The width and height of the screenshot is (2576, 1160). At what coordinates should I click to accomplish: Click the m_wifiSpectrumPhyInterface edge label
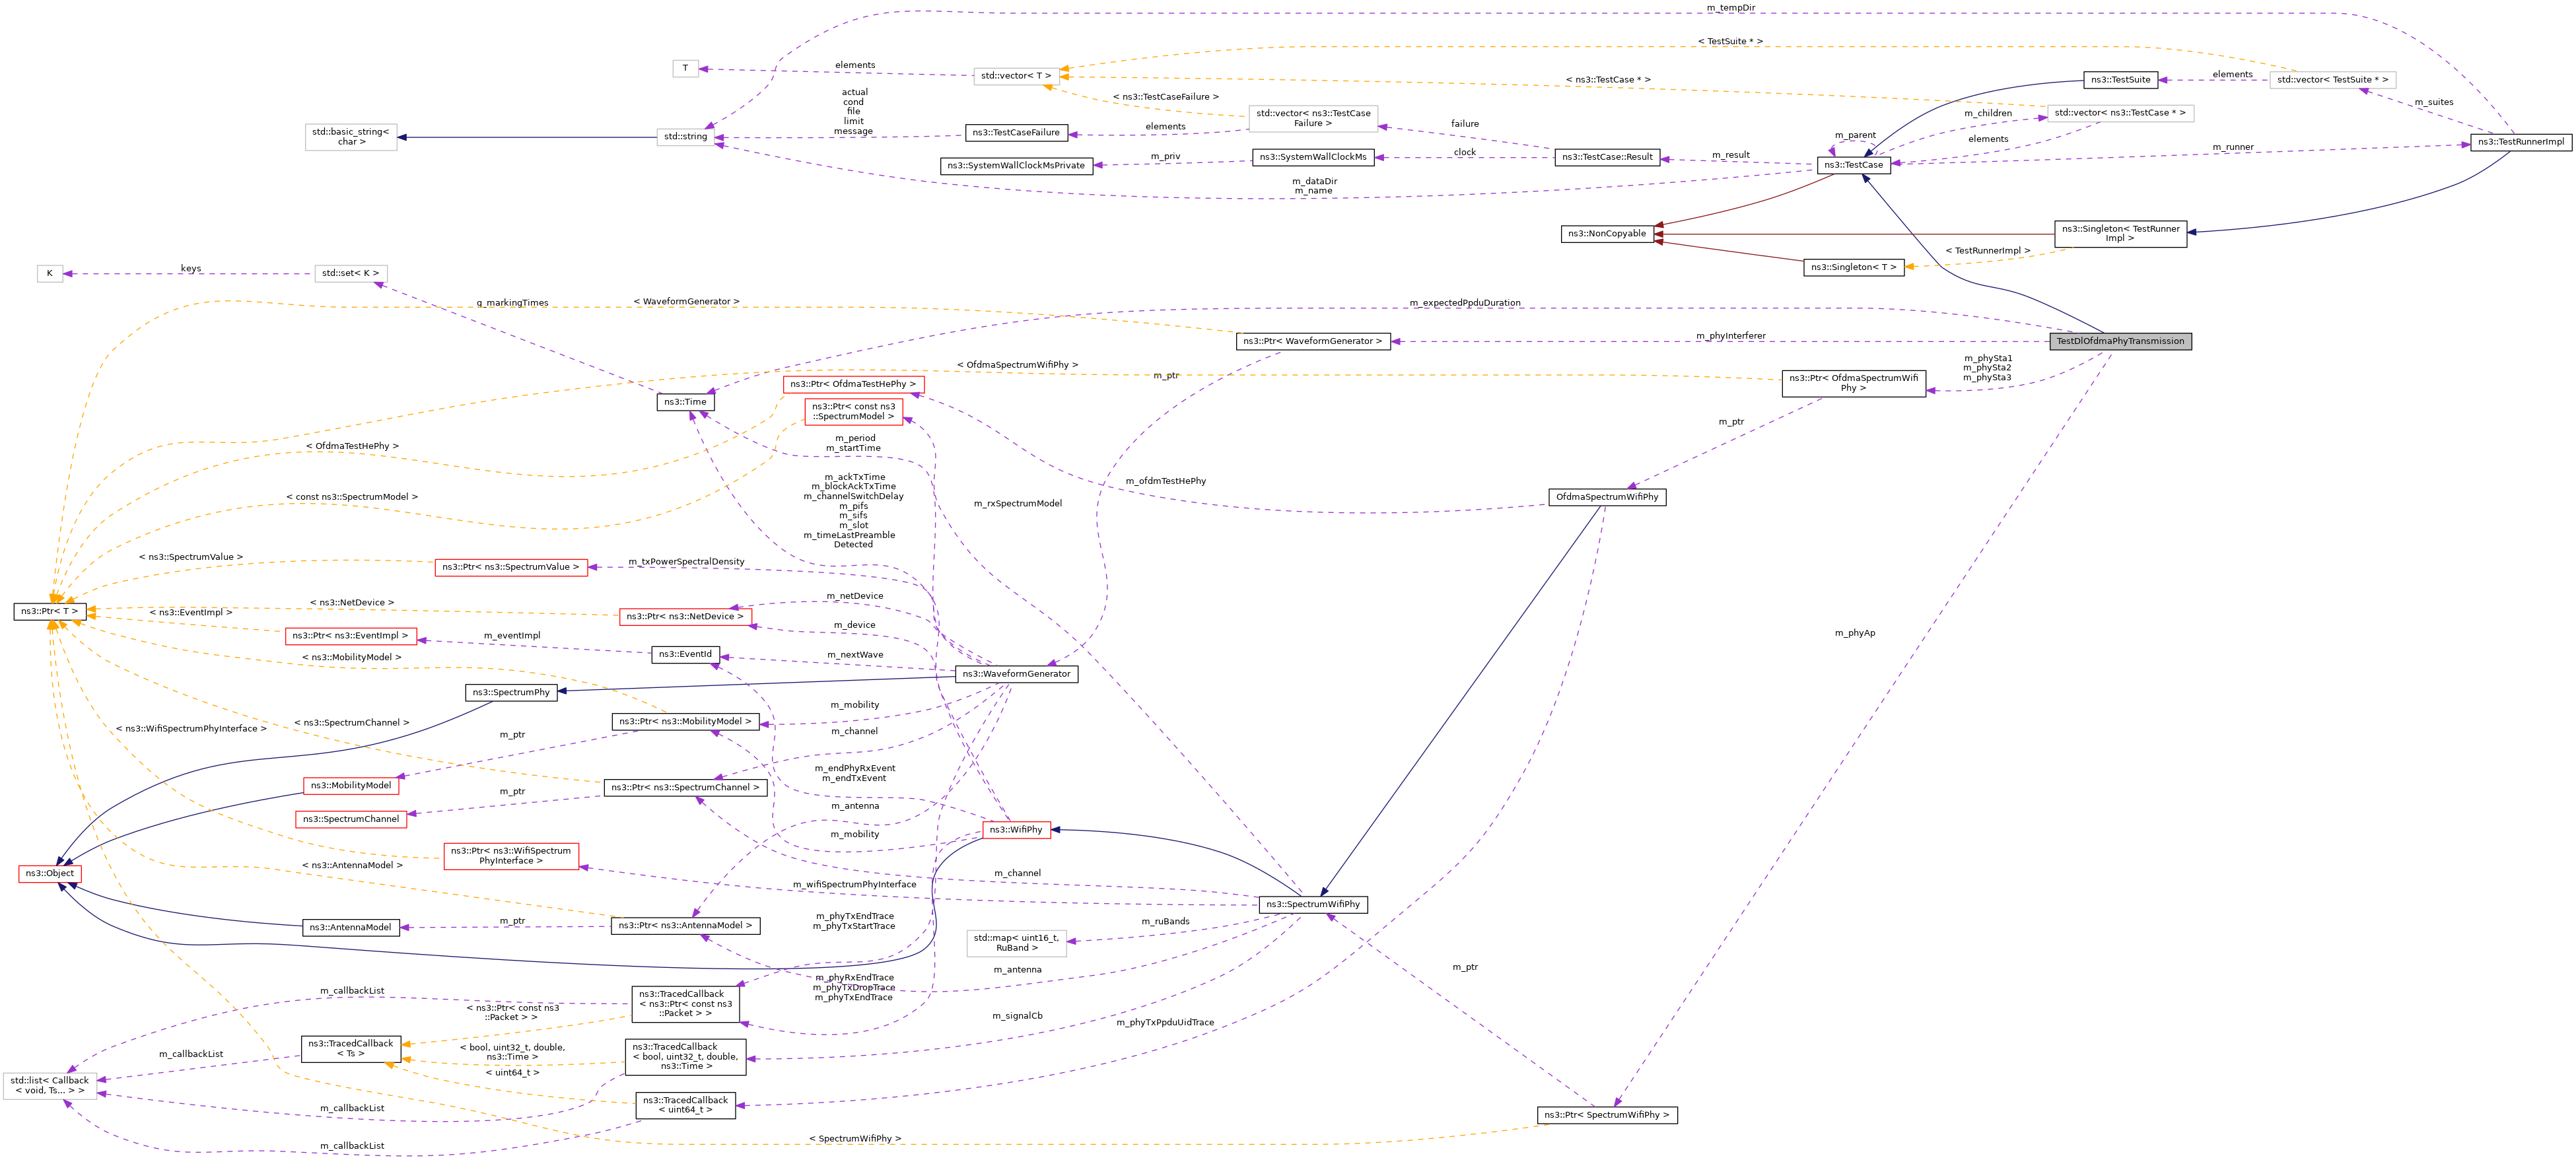click(854, 885)
